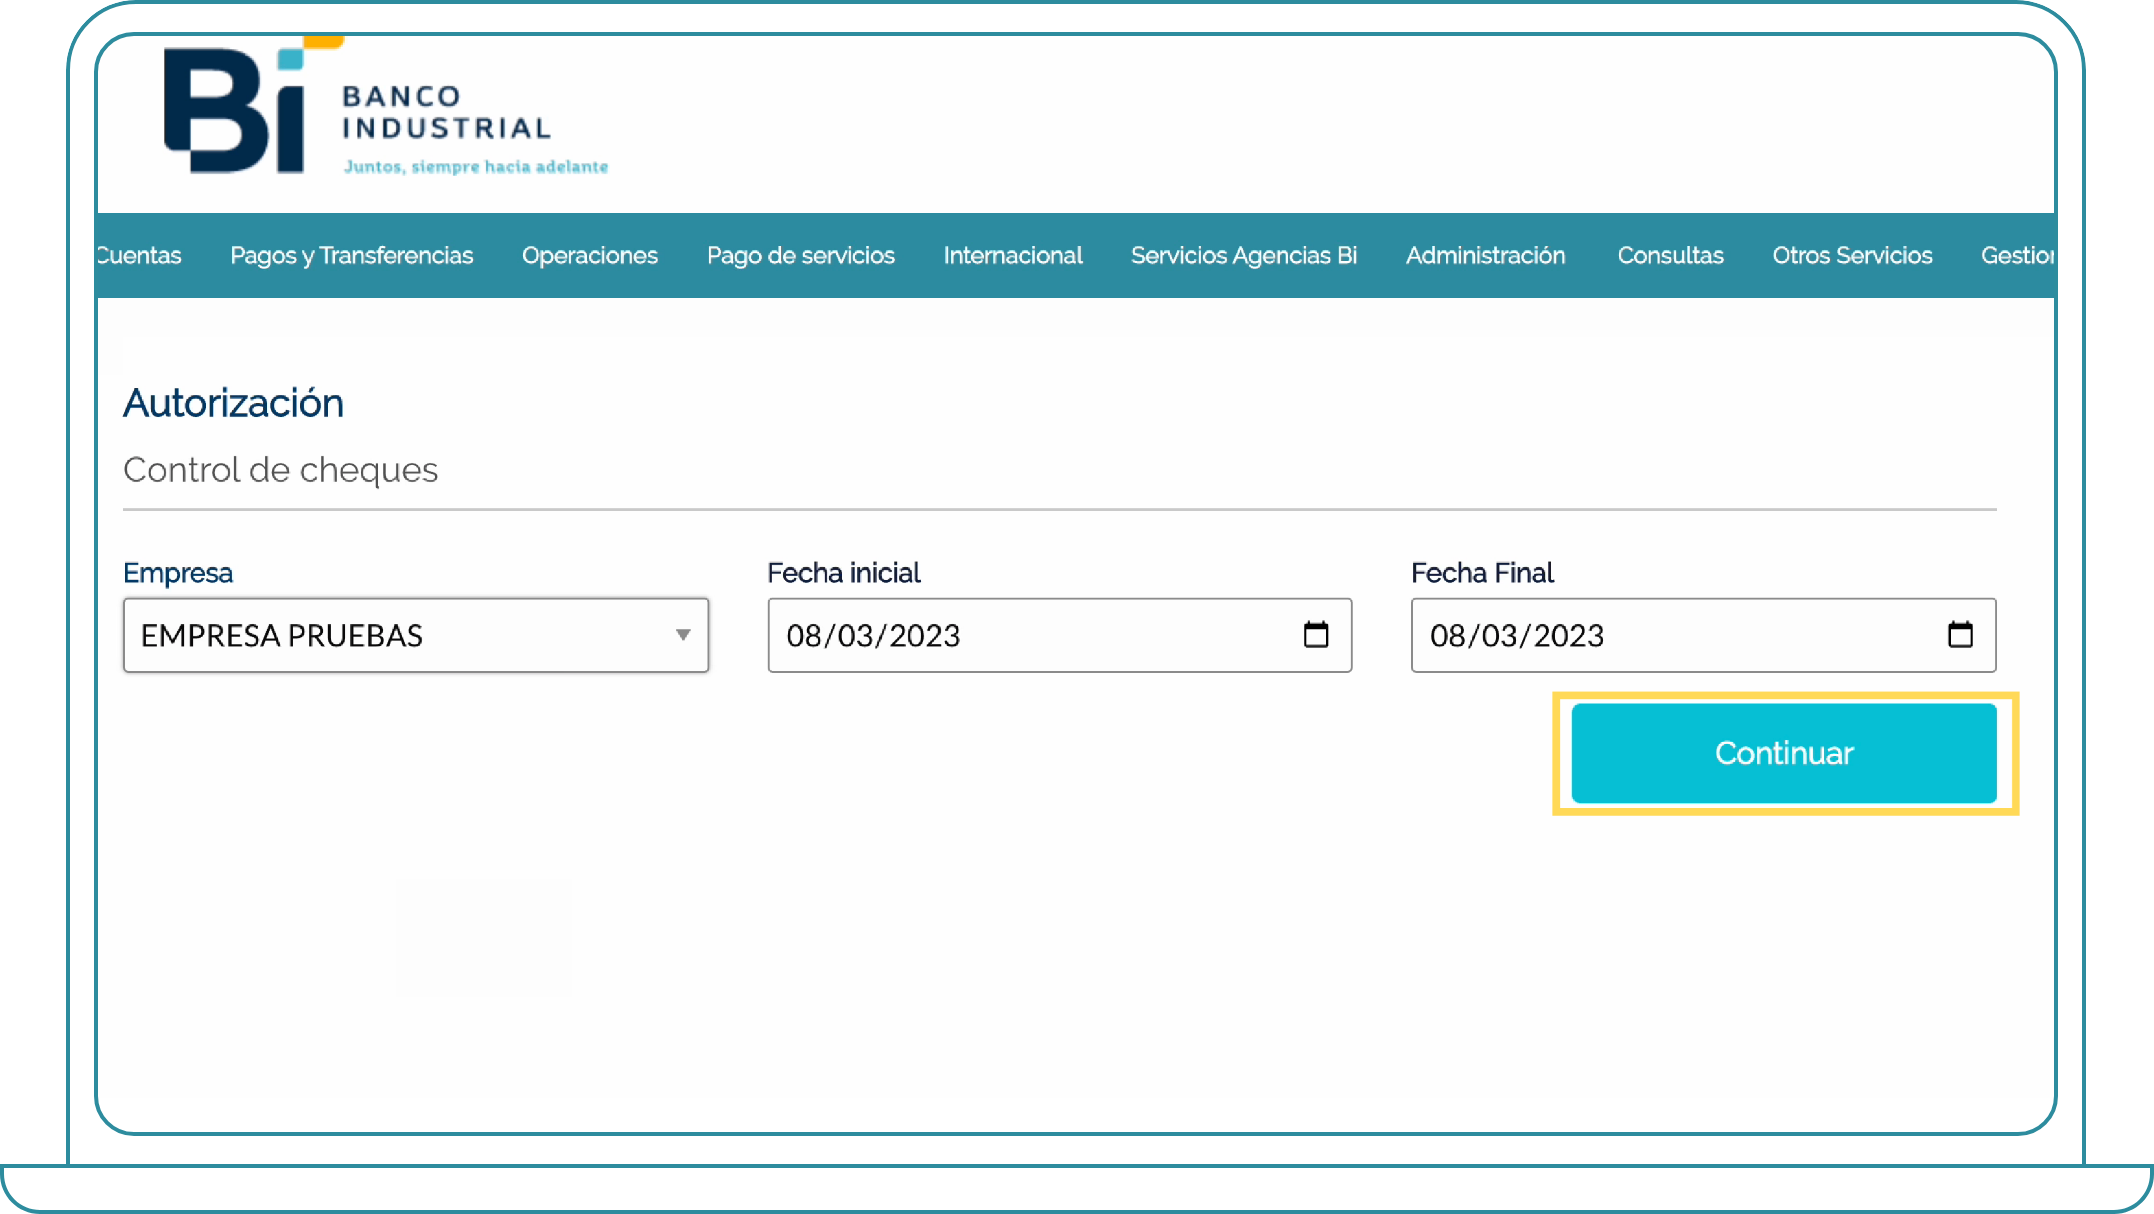Open the Operaciones menu section
This screenshot has height=1214, width=2154.
pyautogui.click(x=590, y=254)
